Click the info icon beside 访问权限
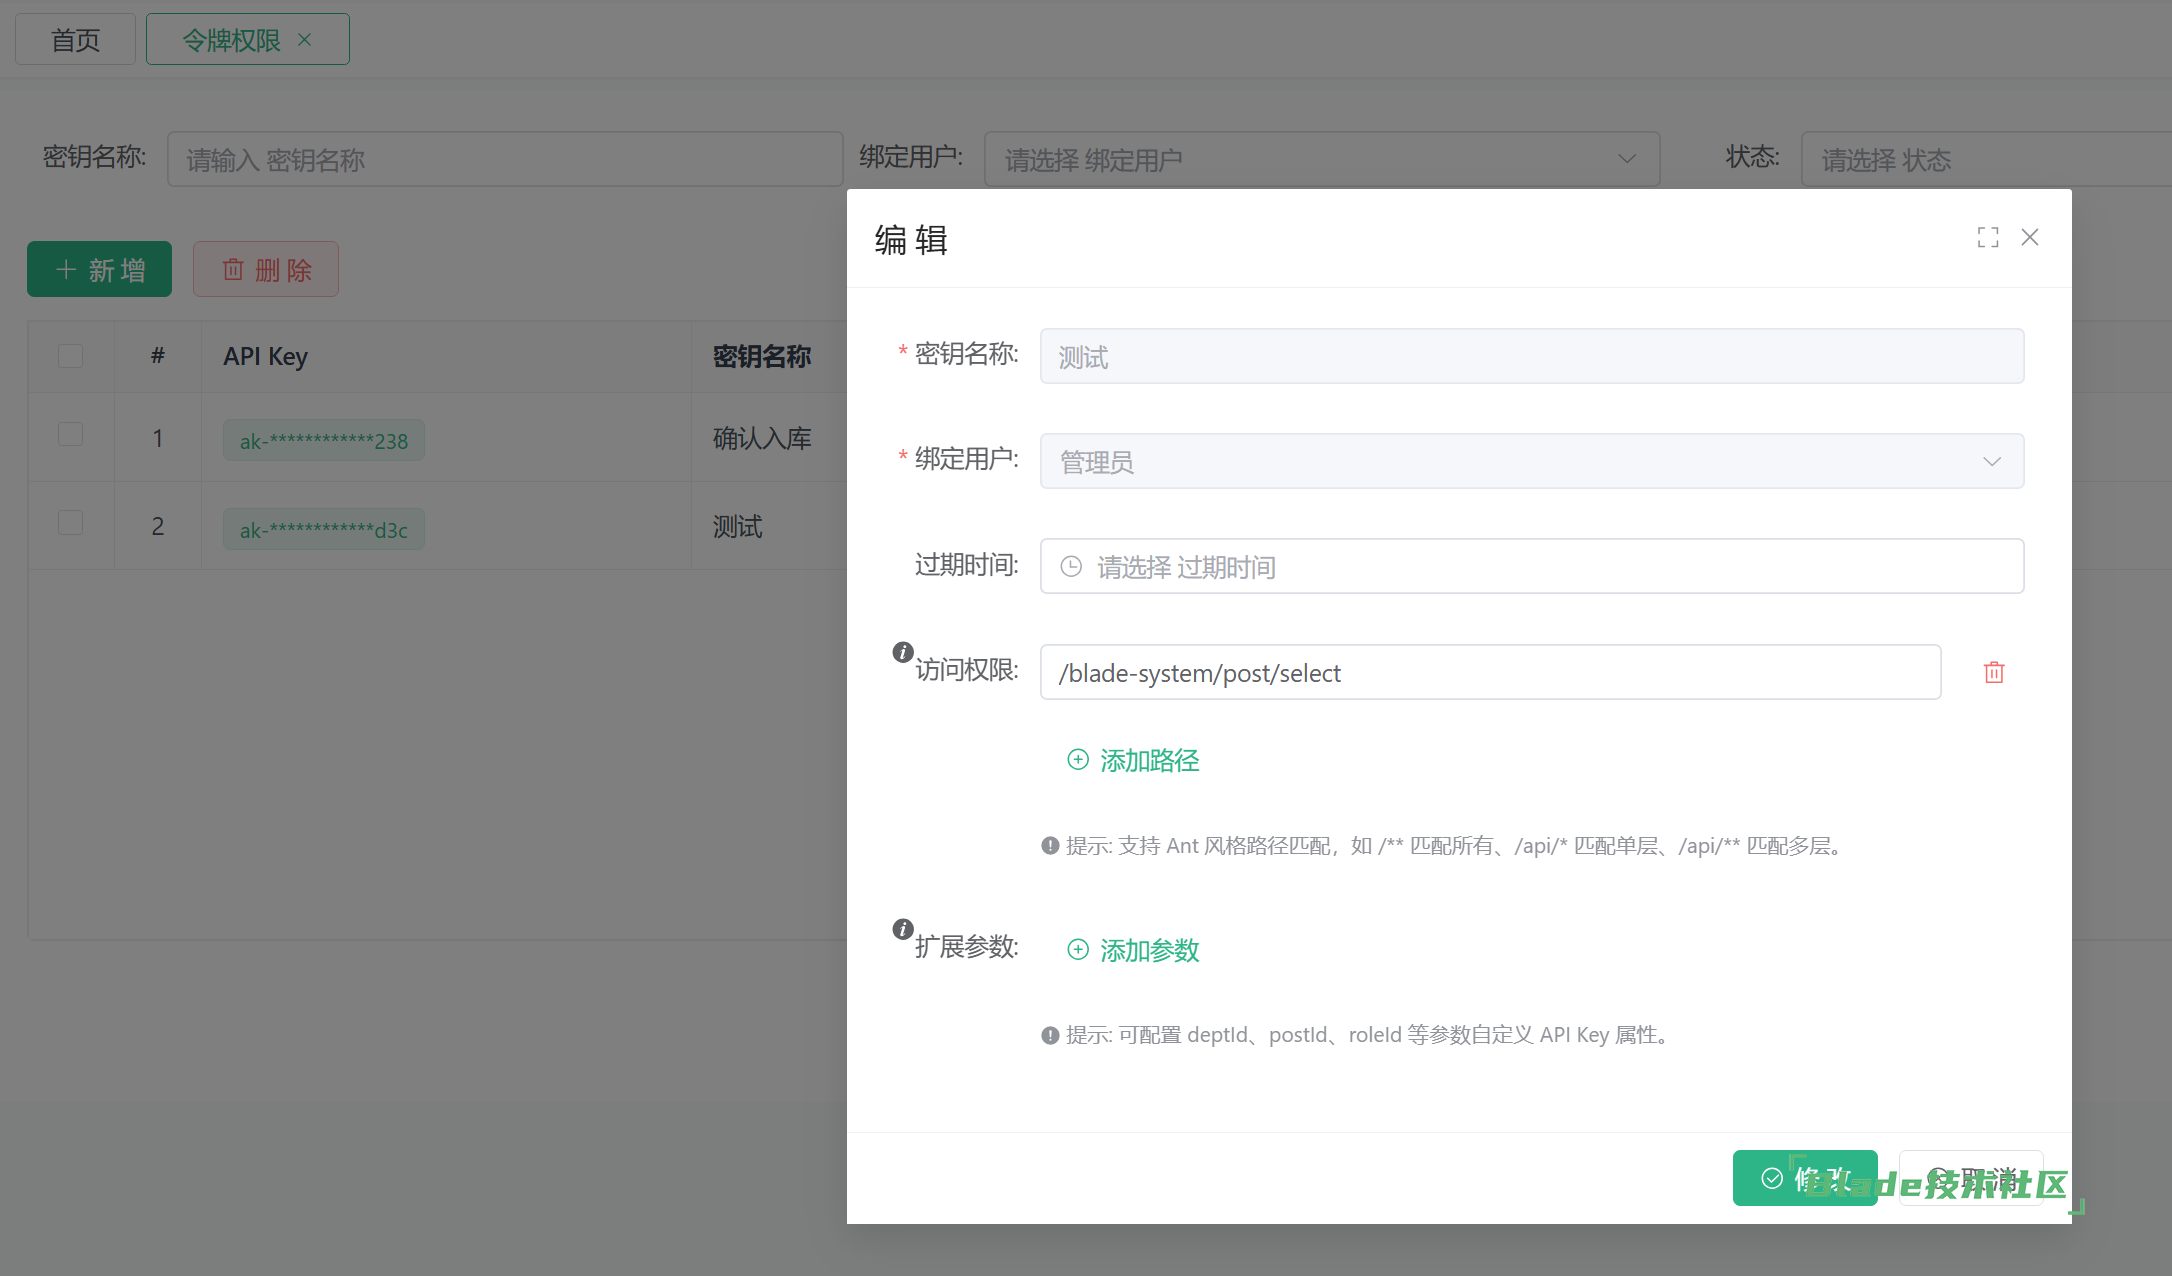 [x=903, y=652]
